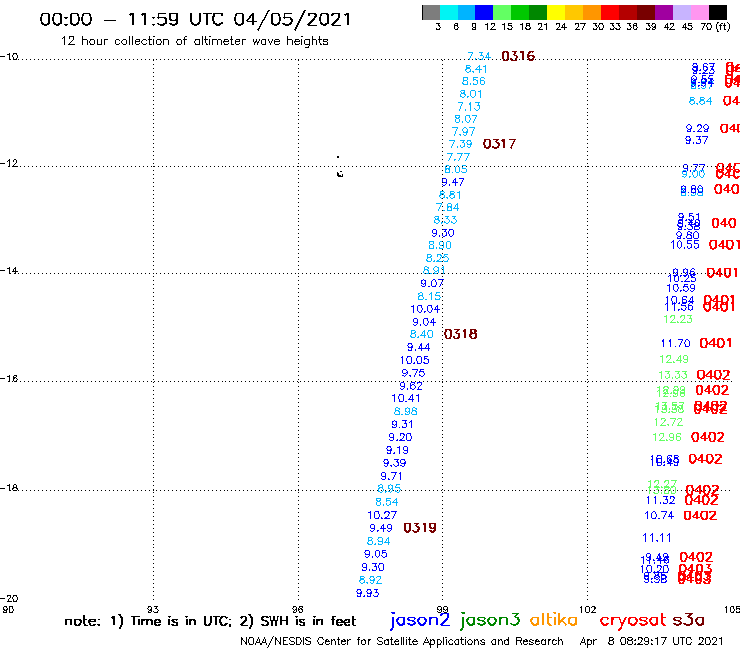This screenshot has height=650, width=740.
Task: Click the legend scale label "33"
Action: 614,26
